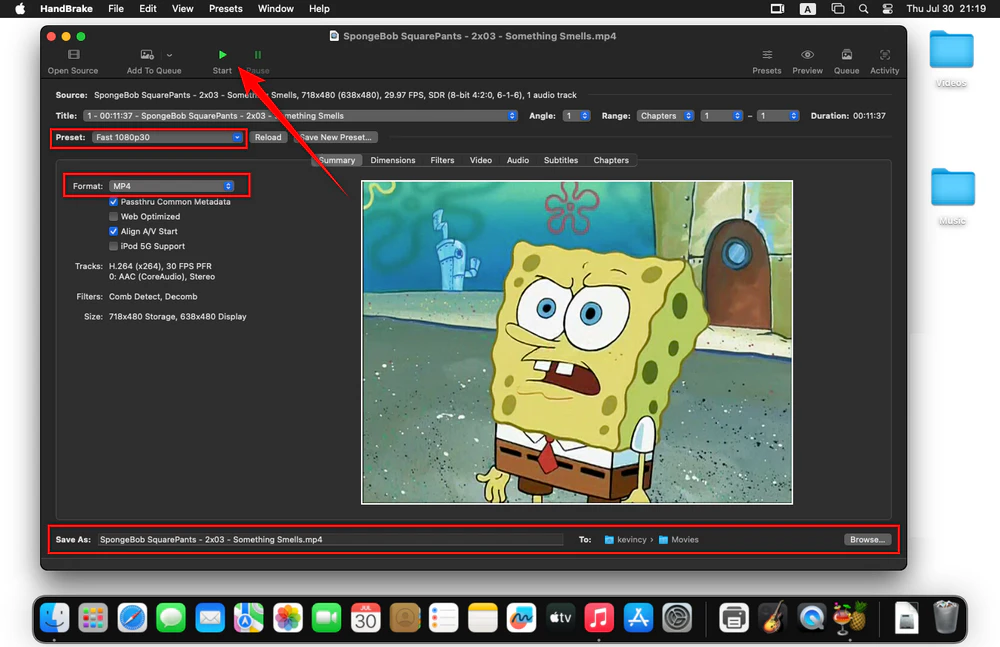Viewport: 1000px width, 647px height.
Task: Open Launchpad from the Dock
Action: point(93,618)
